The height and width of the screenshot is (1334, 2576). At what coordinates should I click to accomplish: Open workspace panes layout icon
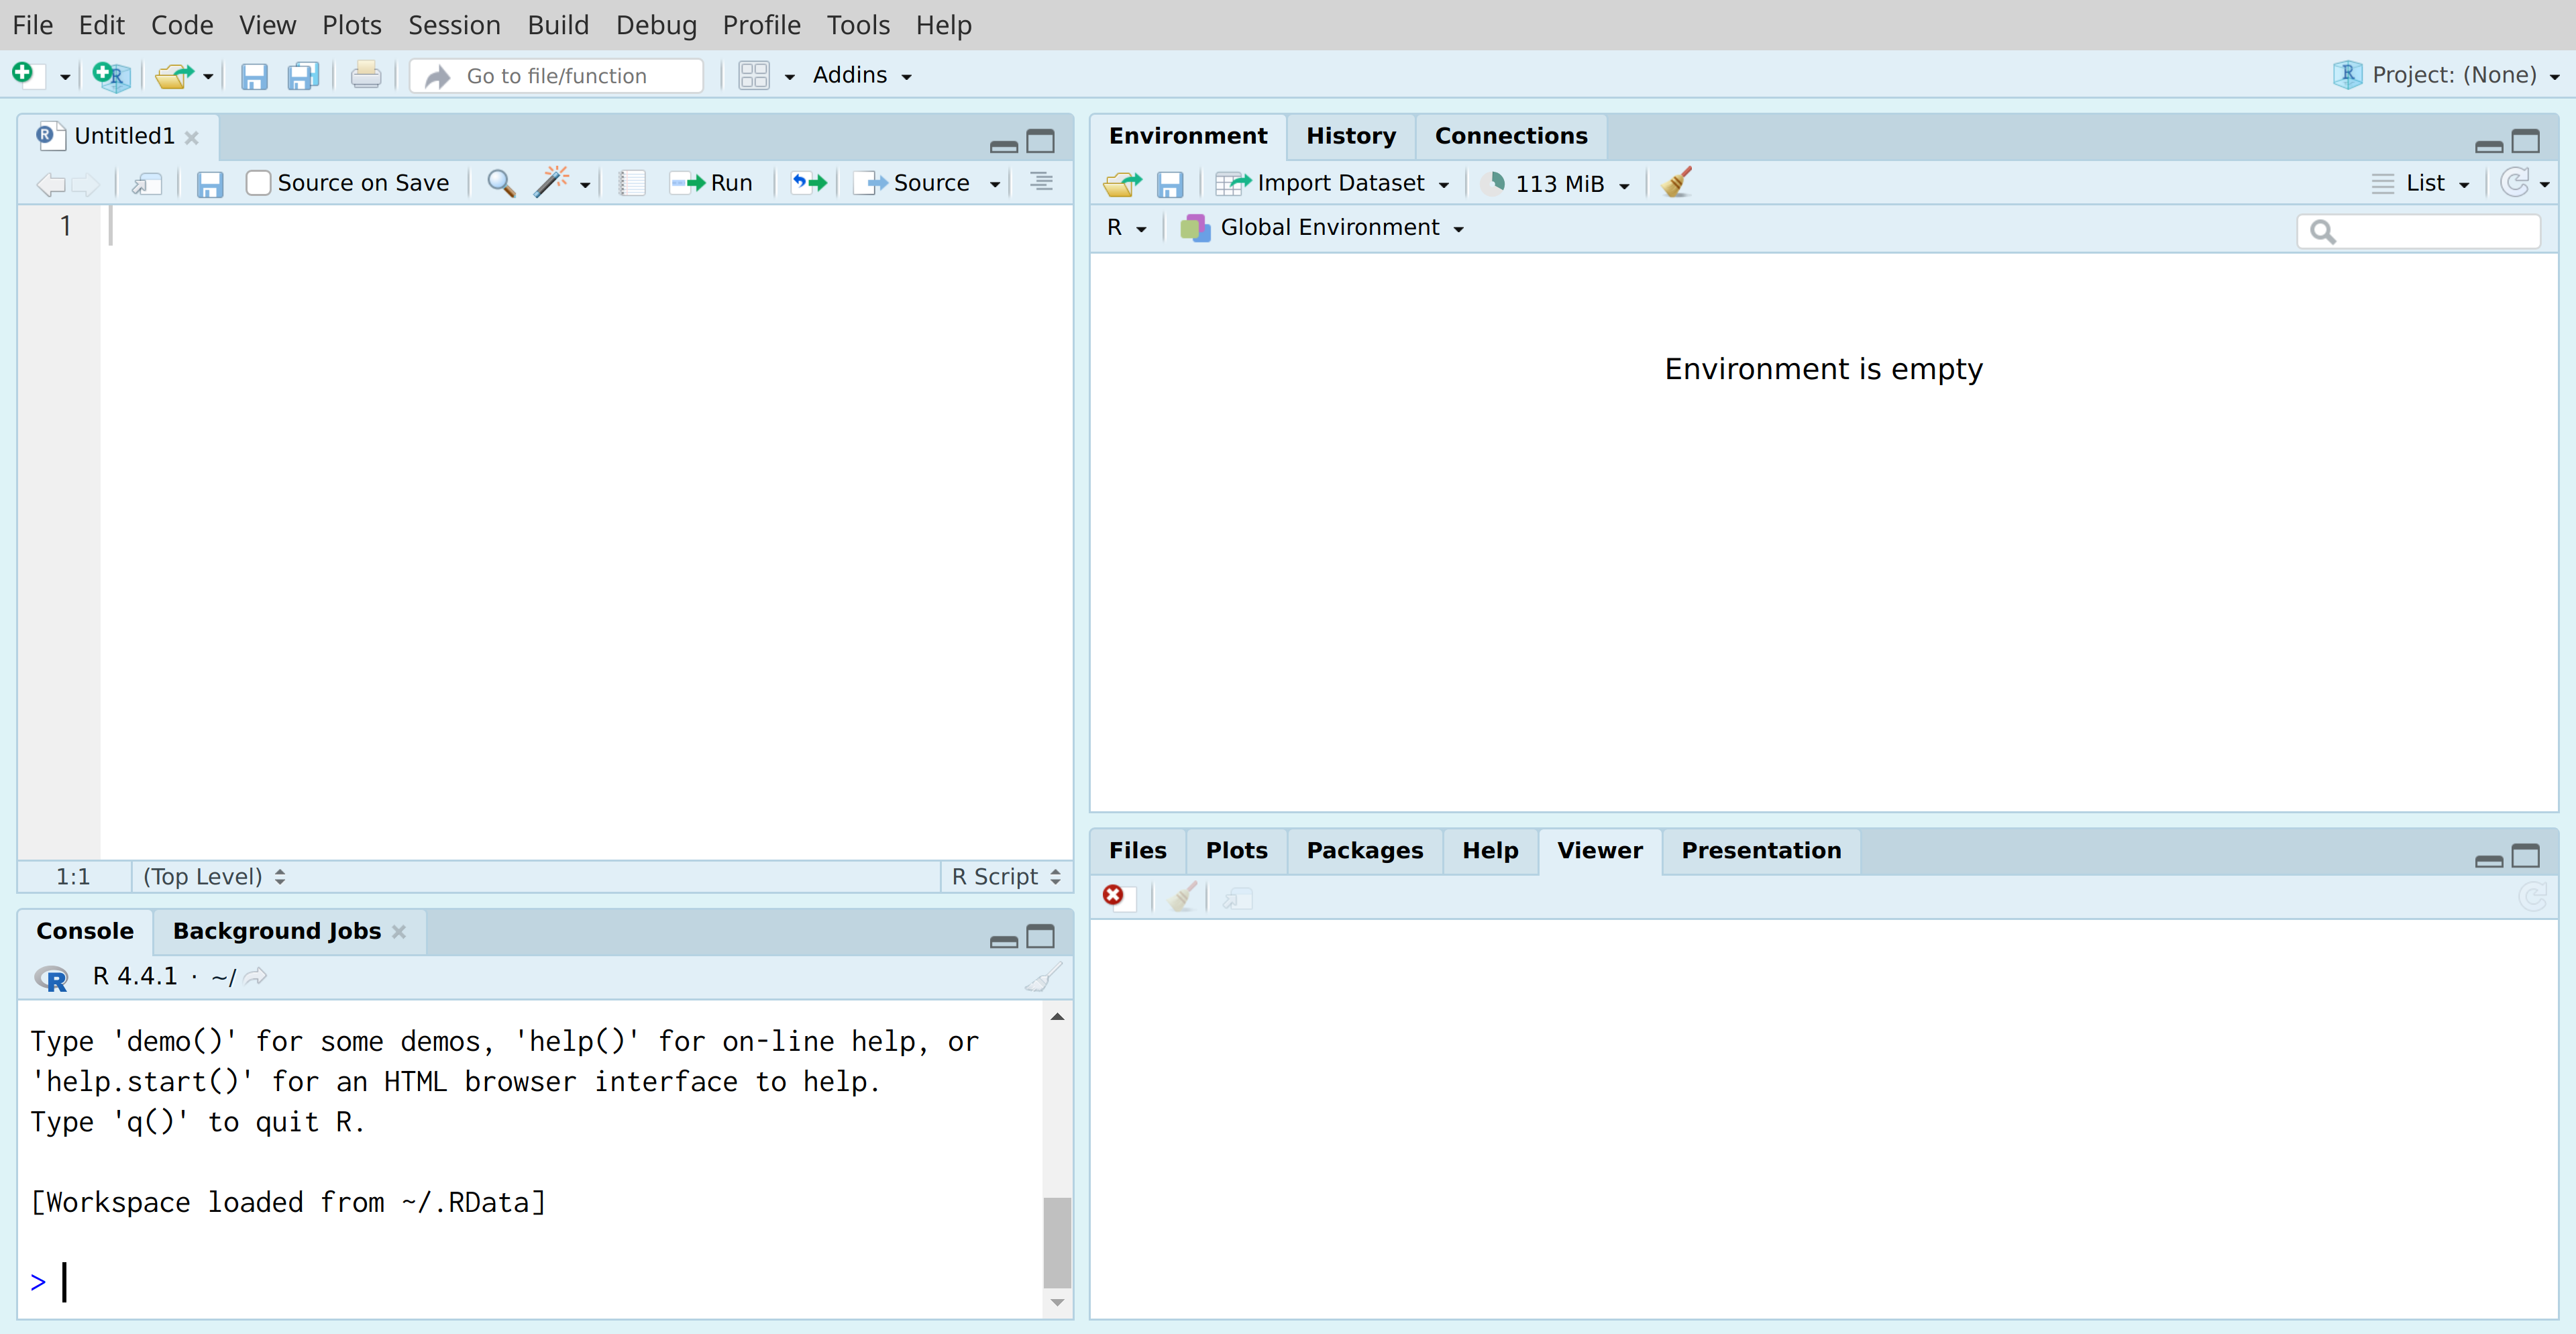click(x=754, y=76)
